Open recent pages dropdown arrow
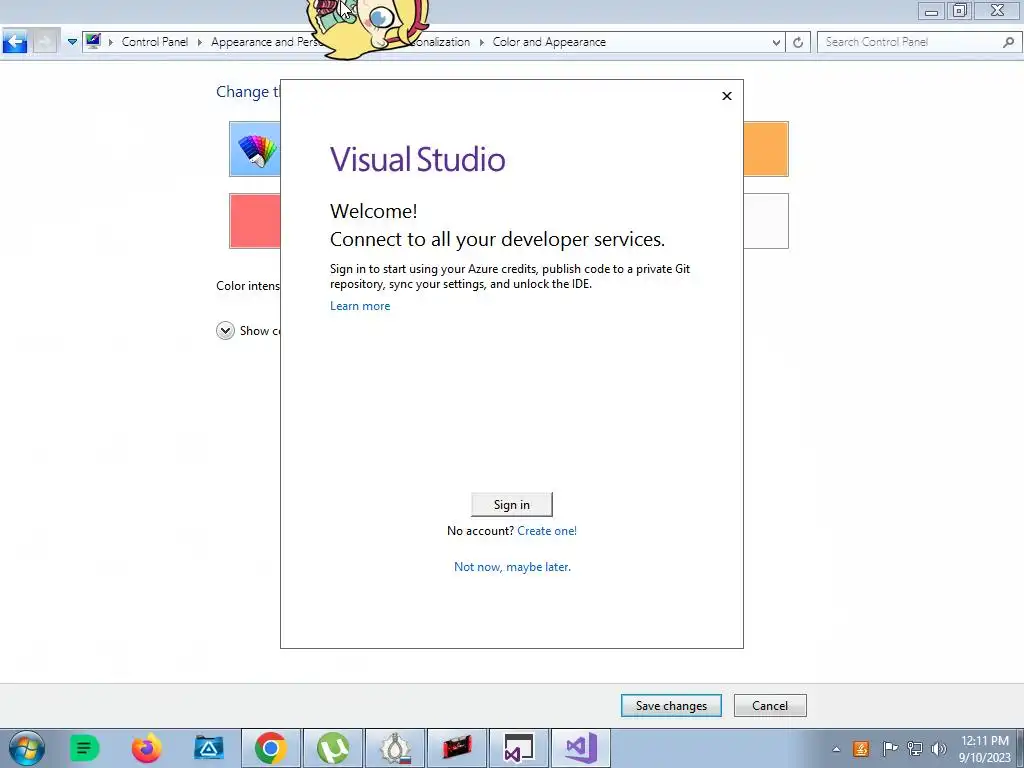Viewport: 1024px width, 768px height. pyautogui.click(x=72, y=42)
